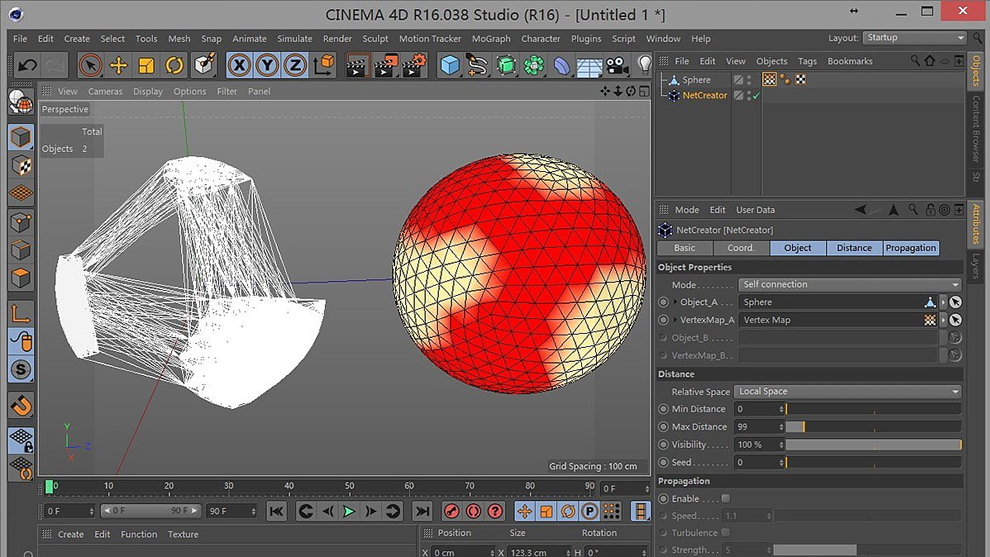Click Record Active Objects key button
Viewport: 990px width, 557px height.
click(451, 511)
